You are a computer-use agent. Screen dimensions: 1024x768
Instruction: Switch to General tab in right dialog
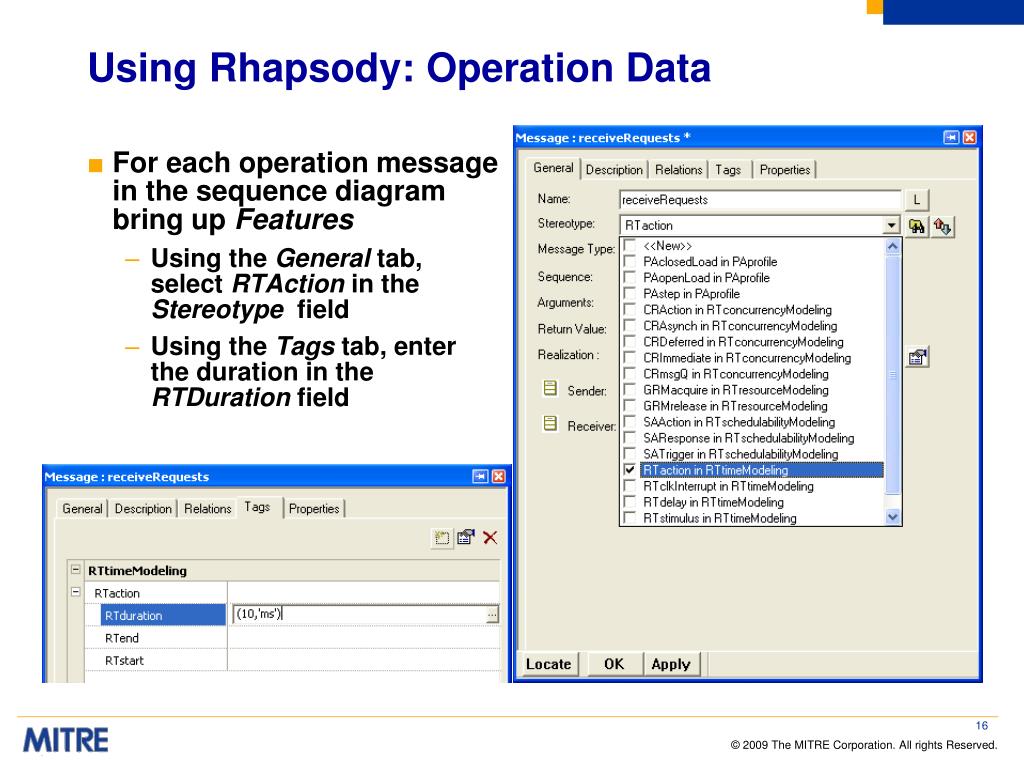(553, 168)
